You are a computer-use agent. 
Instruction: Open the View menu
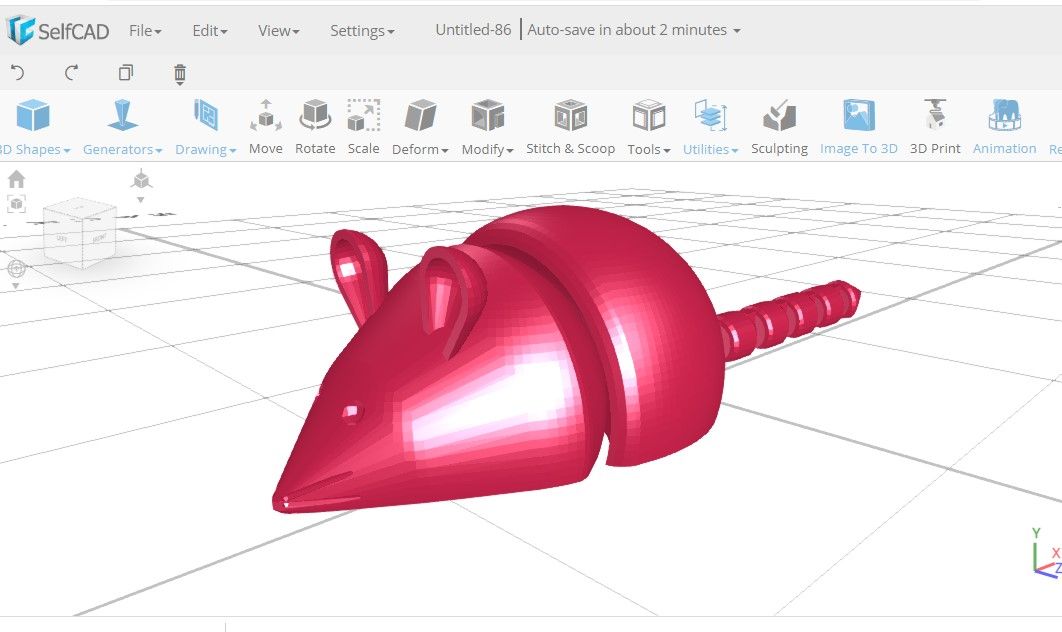point(276,30)
